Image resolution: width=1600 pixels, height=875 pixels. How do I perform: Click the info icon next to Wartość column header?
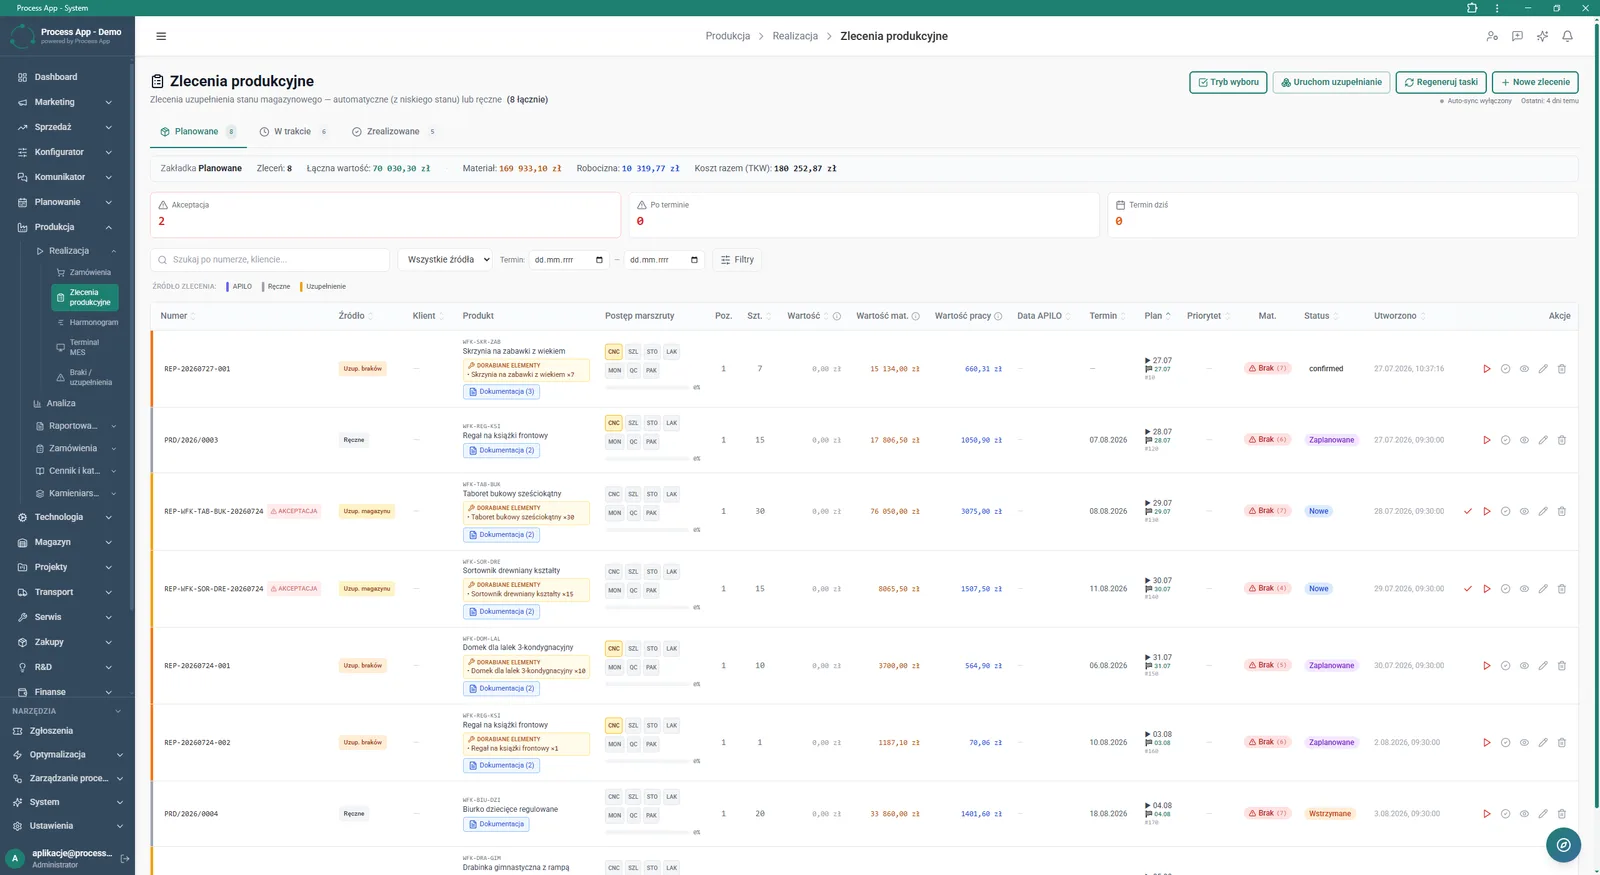[x=837, y=316]
